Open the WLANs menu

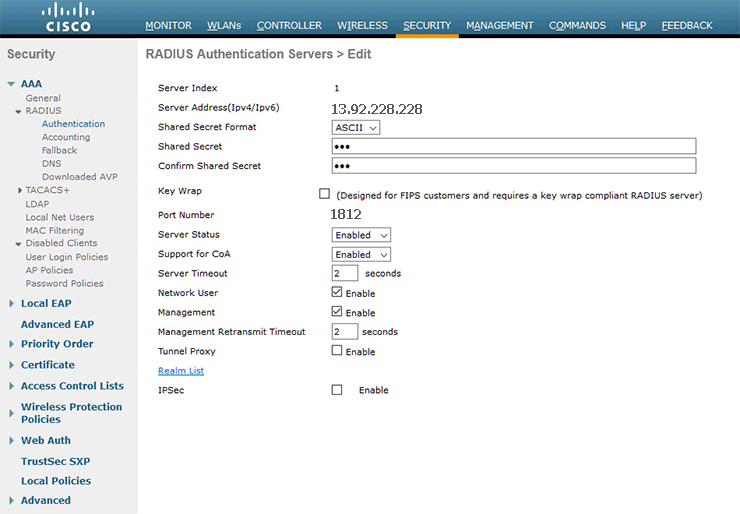[223, 25]
